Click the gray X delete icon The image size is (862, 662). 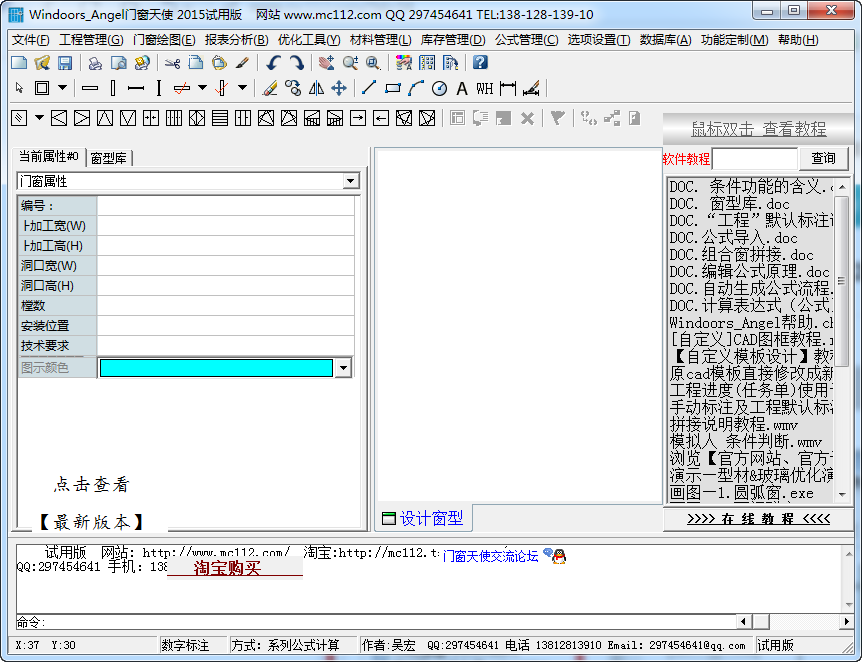click(527, 118)
